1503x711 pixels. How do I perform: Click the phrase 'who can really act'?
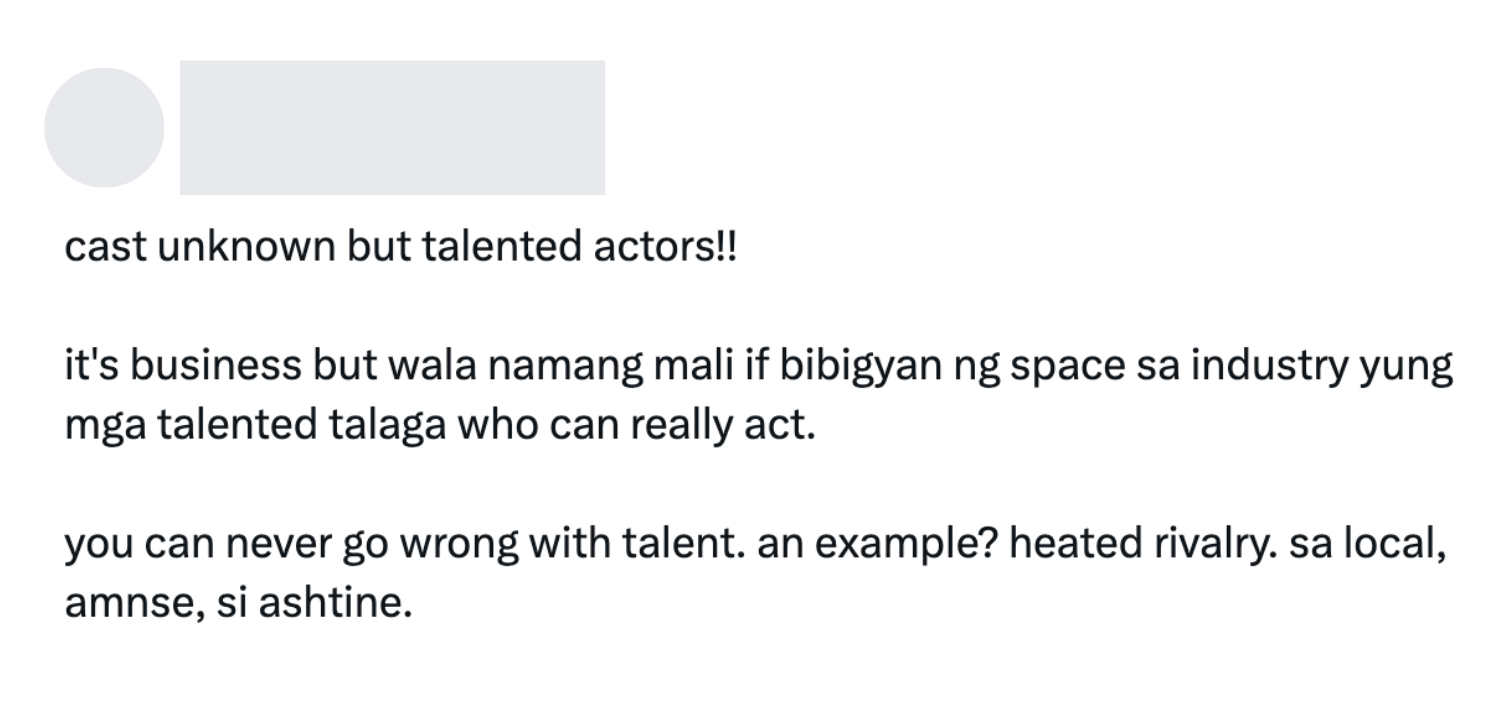637,427
